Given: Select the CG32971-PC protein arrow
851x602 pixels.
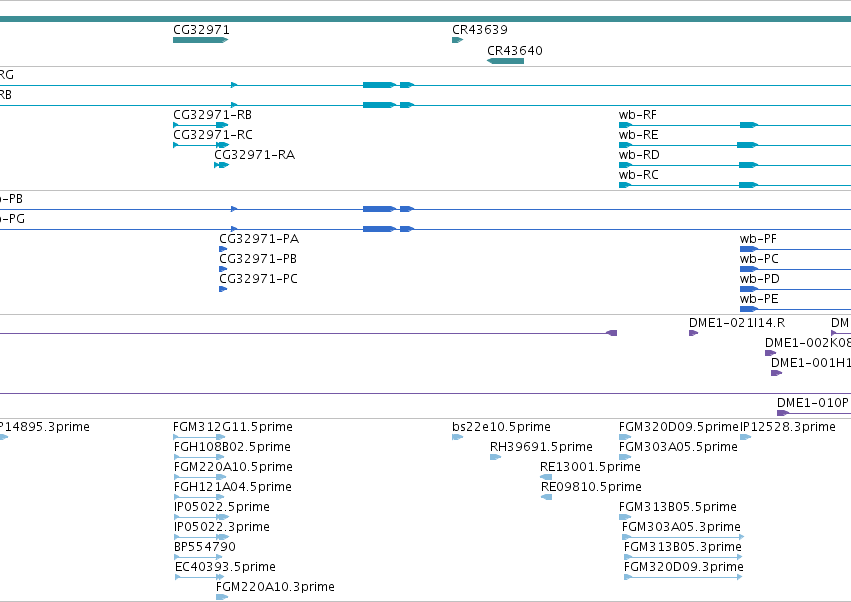Looking at the screenshot, I should [x=223, y=289].
